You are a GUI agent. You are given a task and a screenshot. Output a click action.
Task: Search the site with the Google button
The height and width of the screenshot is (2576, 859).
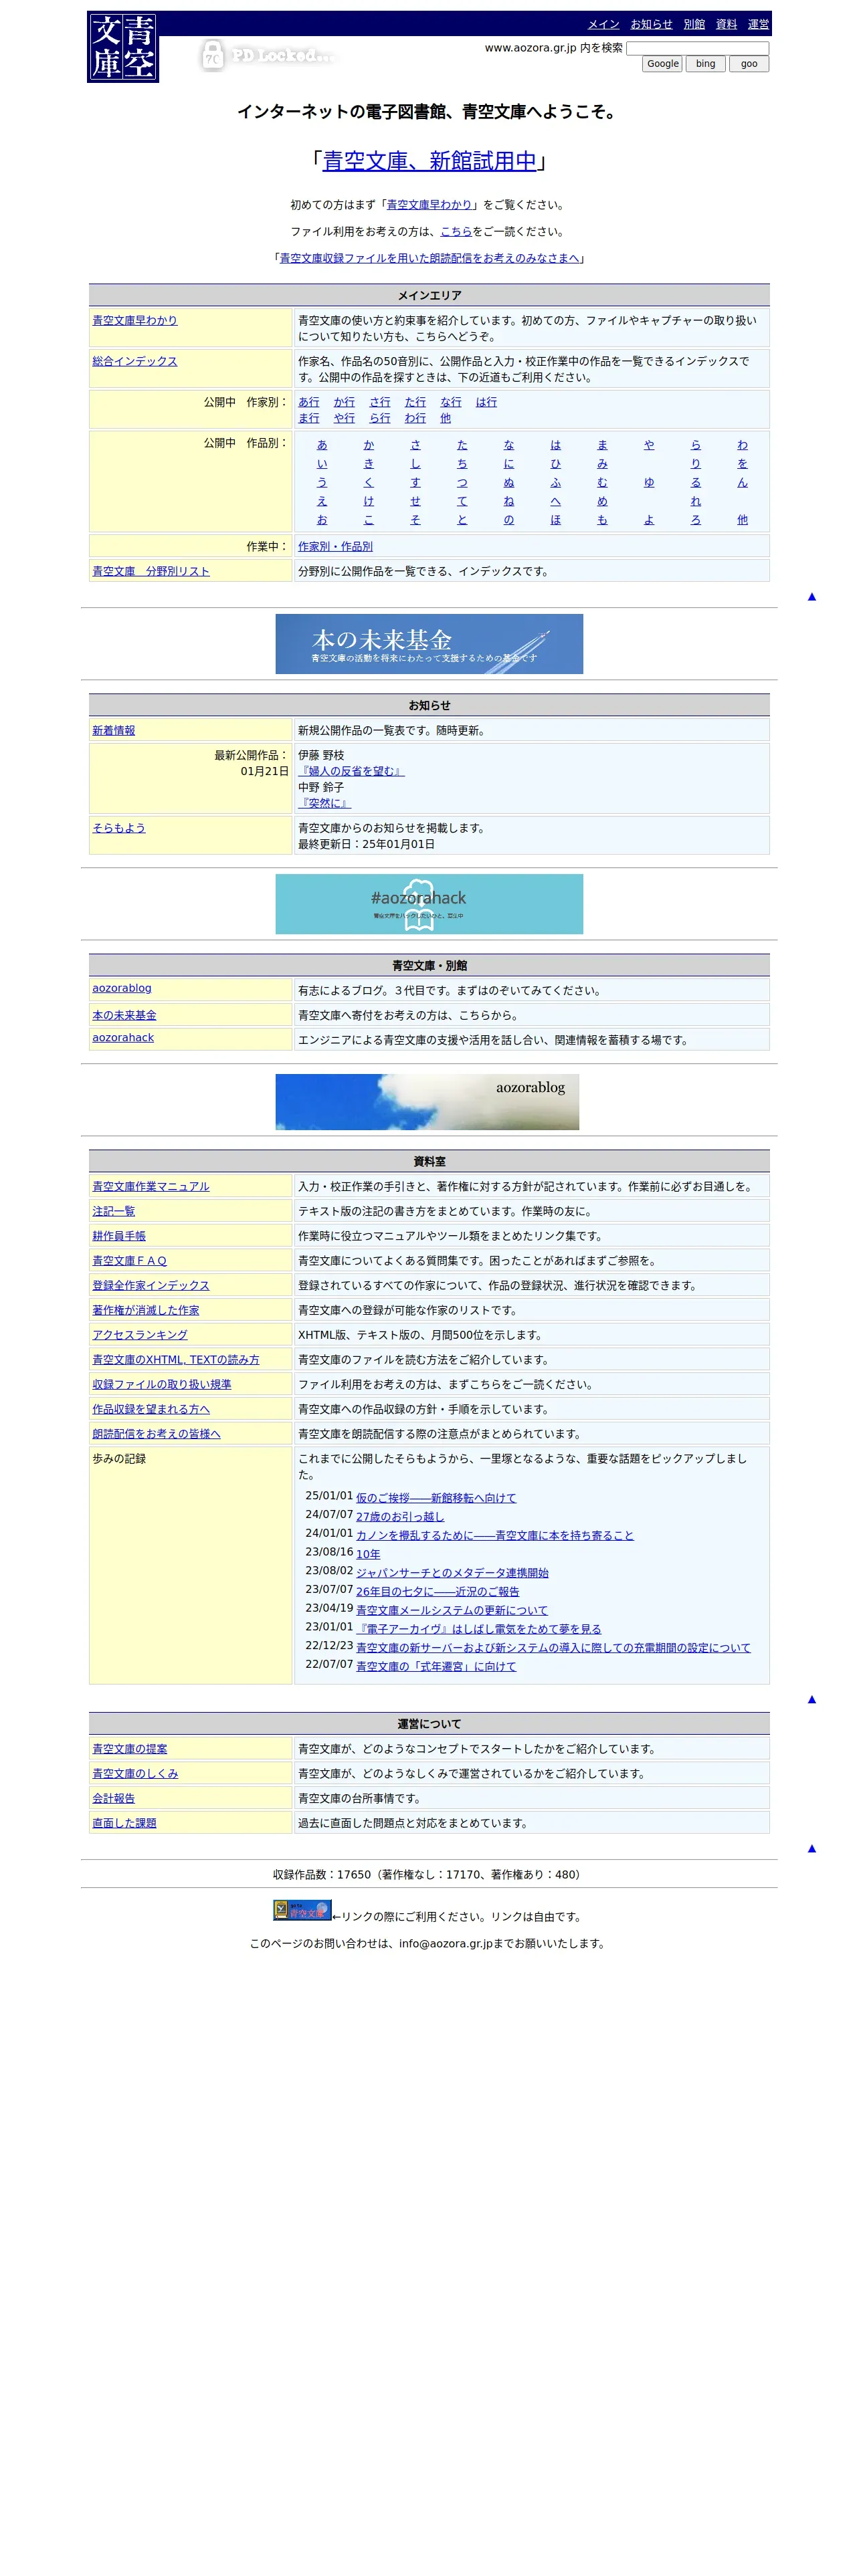point(662,64)
